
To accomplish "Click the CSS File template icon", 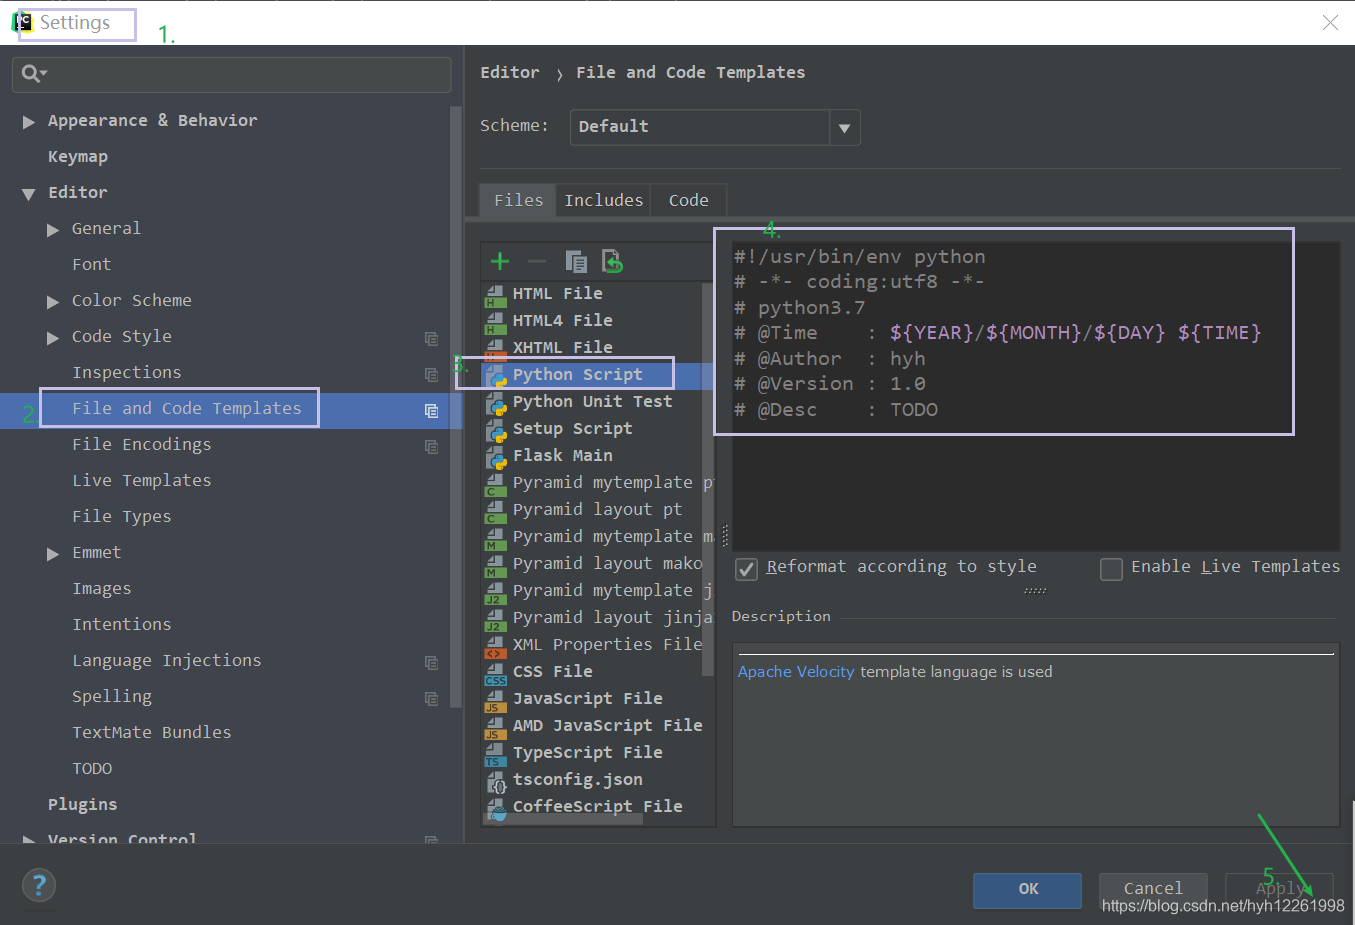I will pos(495,673).
